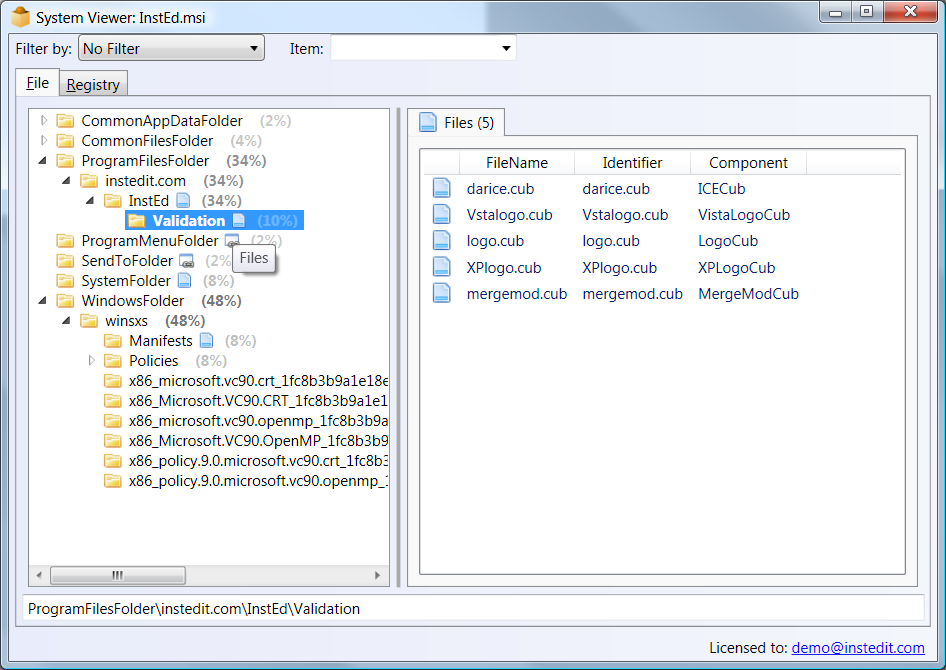Select the MergeModCub component cell
946x670 pixels.
coord(748,294)
